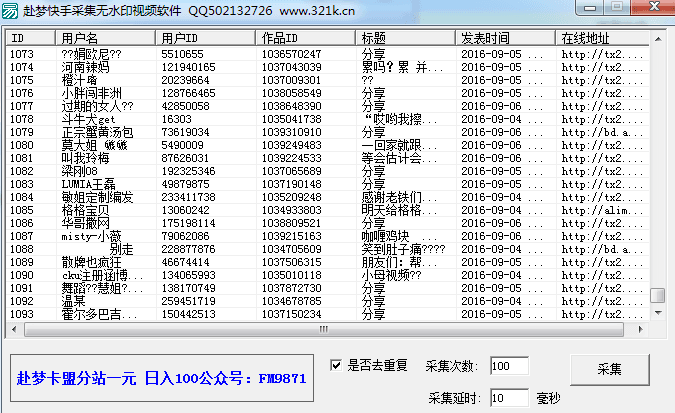
Task: Select the http://alim... address cell
Action: click(602, 210)
